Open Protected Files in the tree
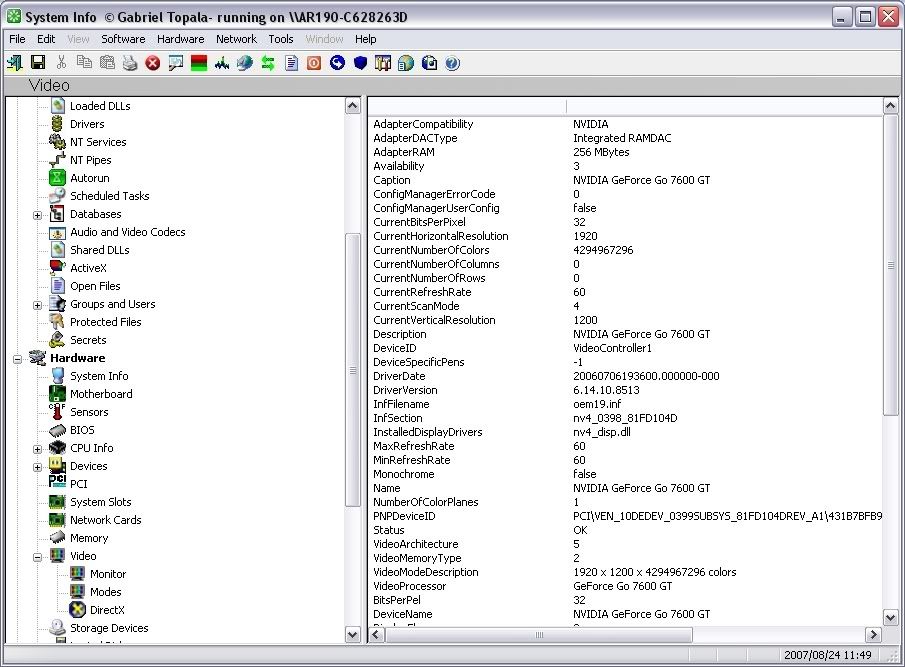Image resolution: width=905 pixels, height=667 pixels. coord(106,321)
